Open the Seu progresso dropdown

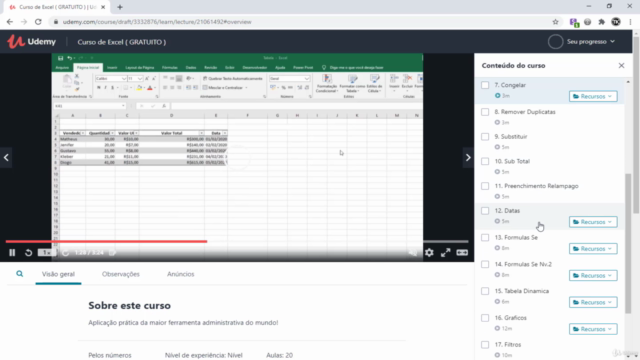click(591, 42)
